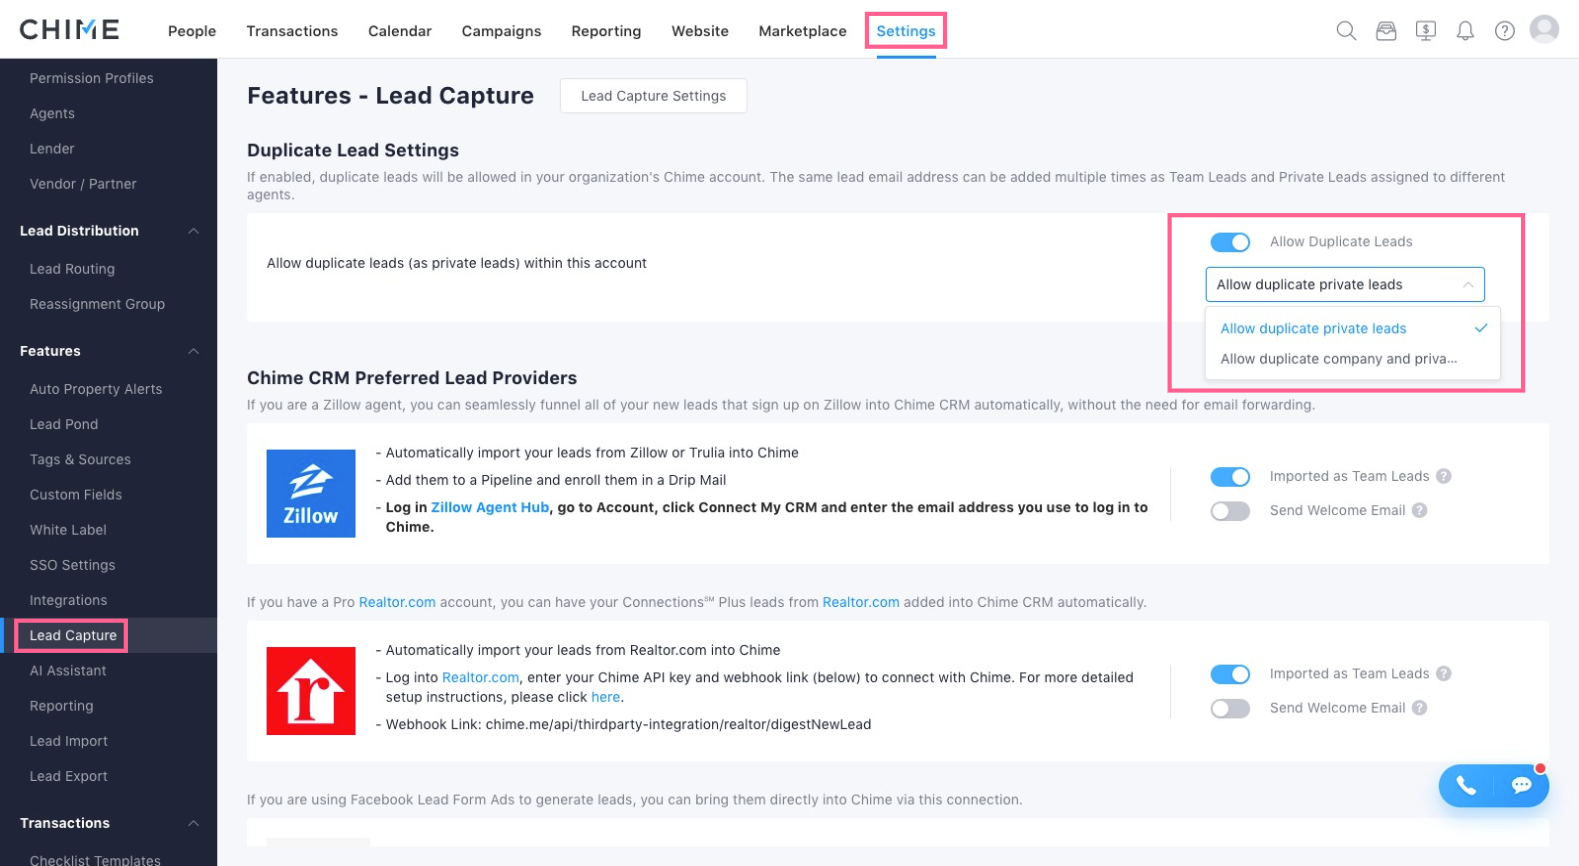The image size is (1579, 866).
Task: Collapse the duplicate leads dropdown box
Action: click(1345, 284)
